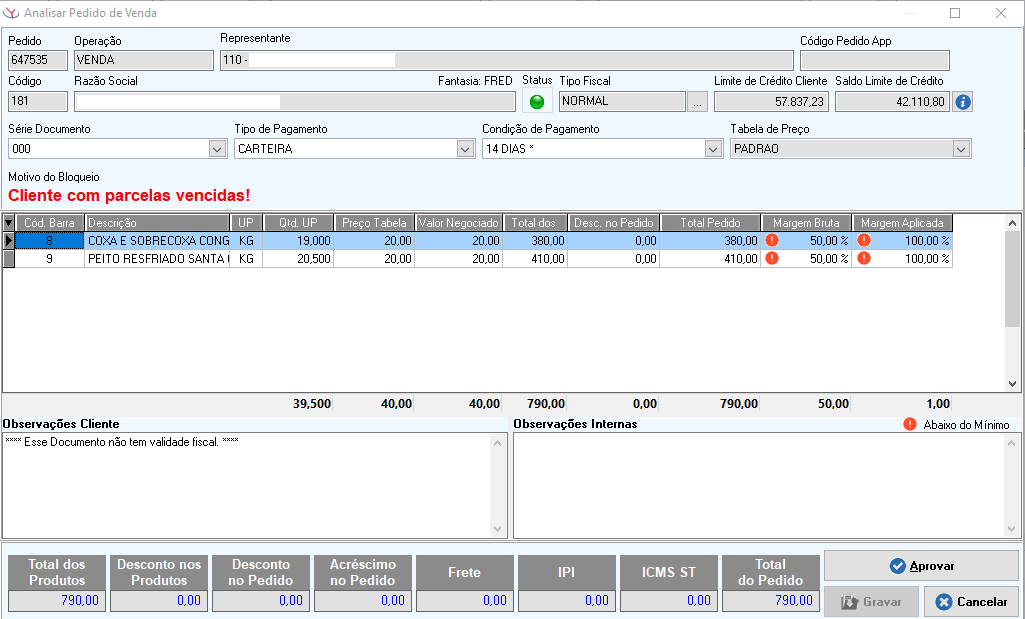Click quantity cell 19,000
This screenshot has height=619, width=1025.
point(298,241)
